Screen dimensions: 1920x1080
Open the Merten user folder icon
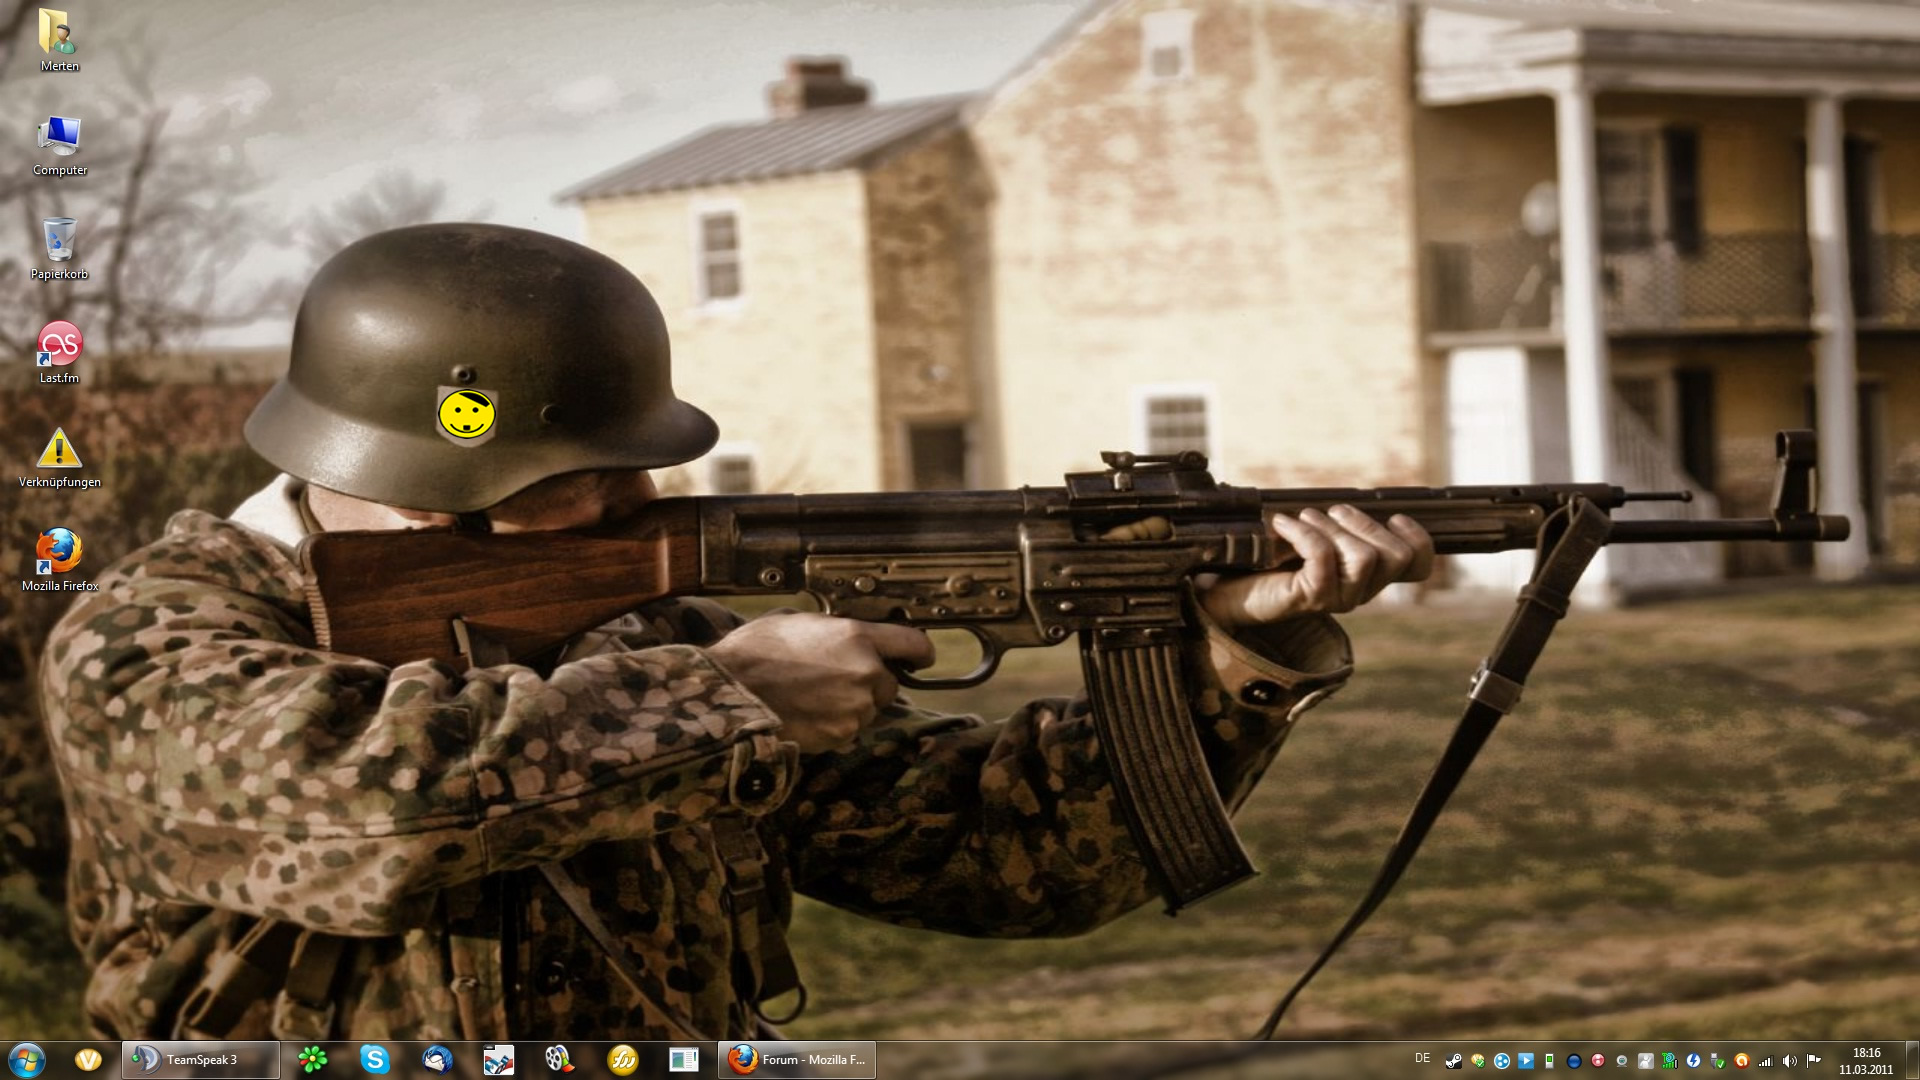click(x=59, y=40)
